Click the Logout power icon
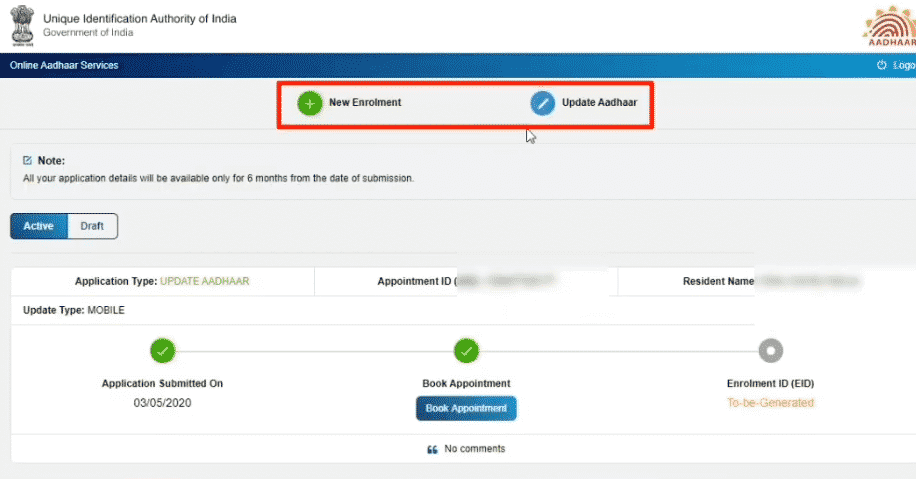The image size is (916, 479). tap(881, 66)
